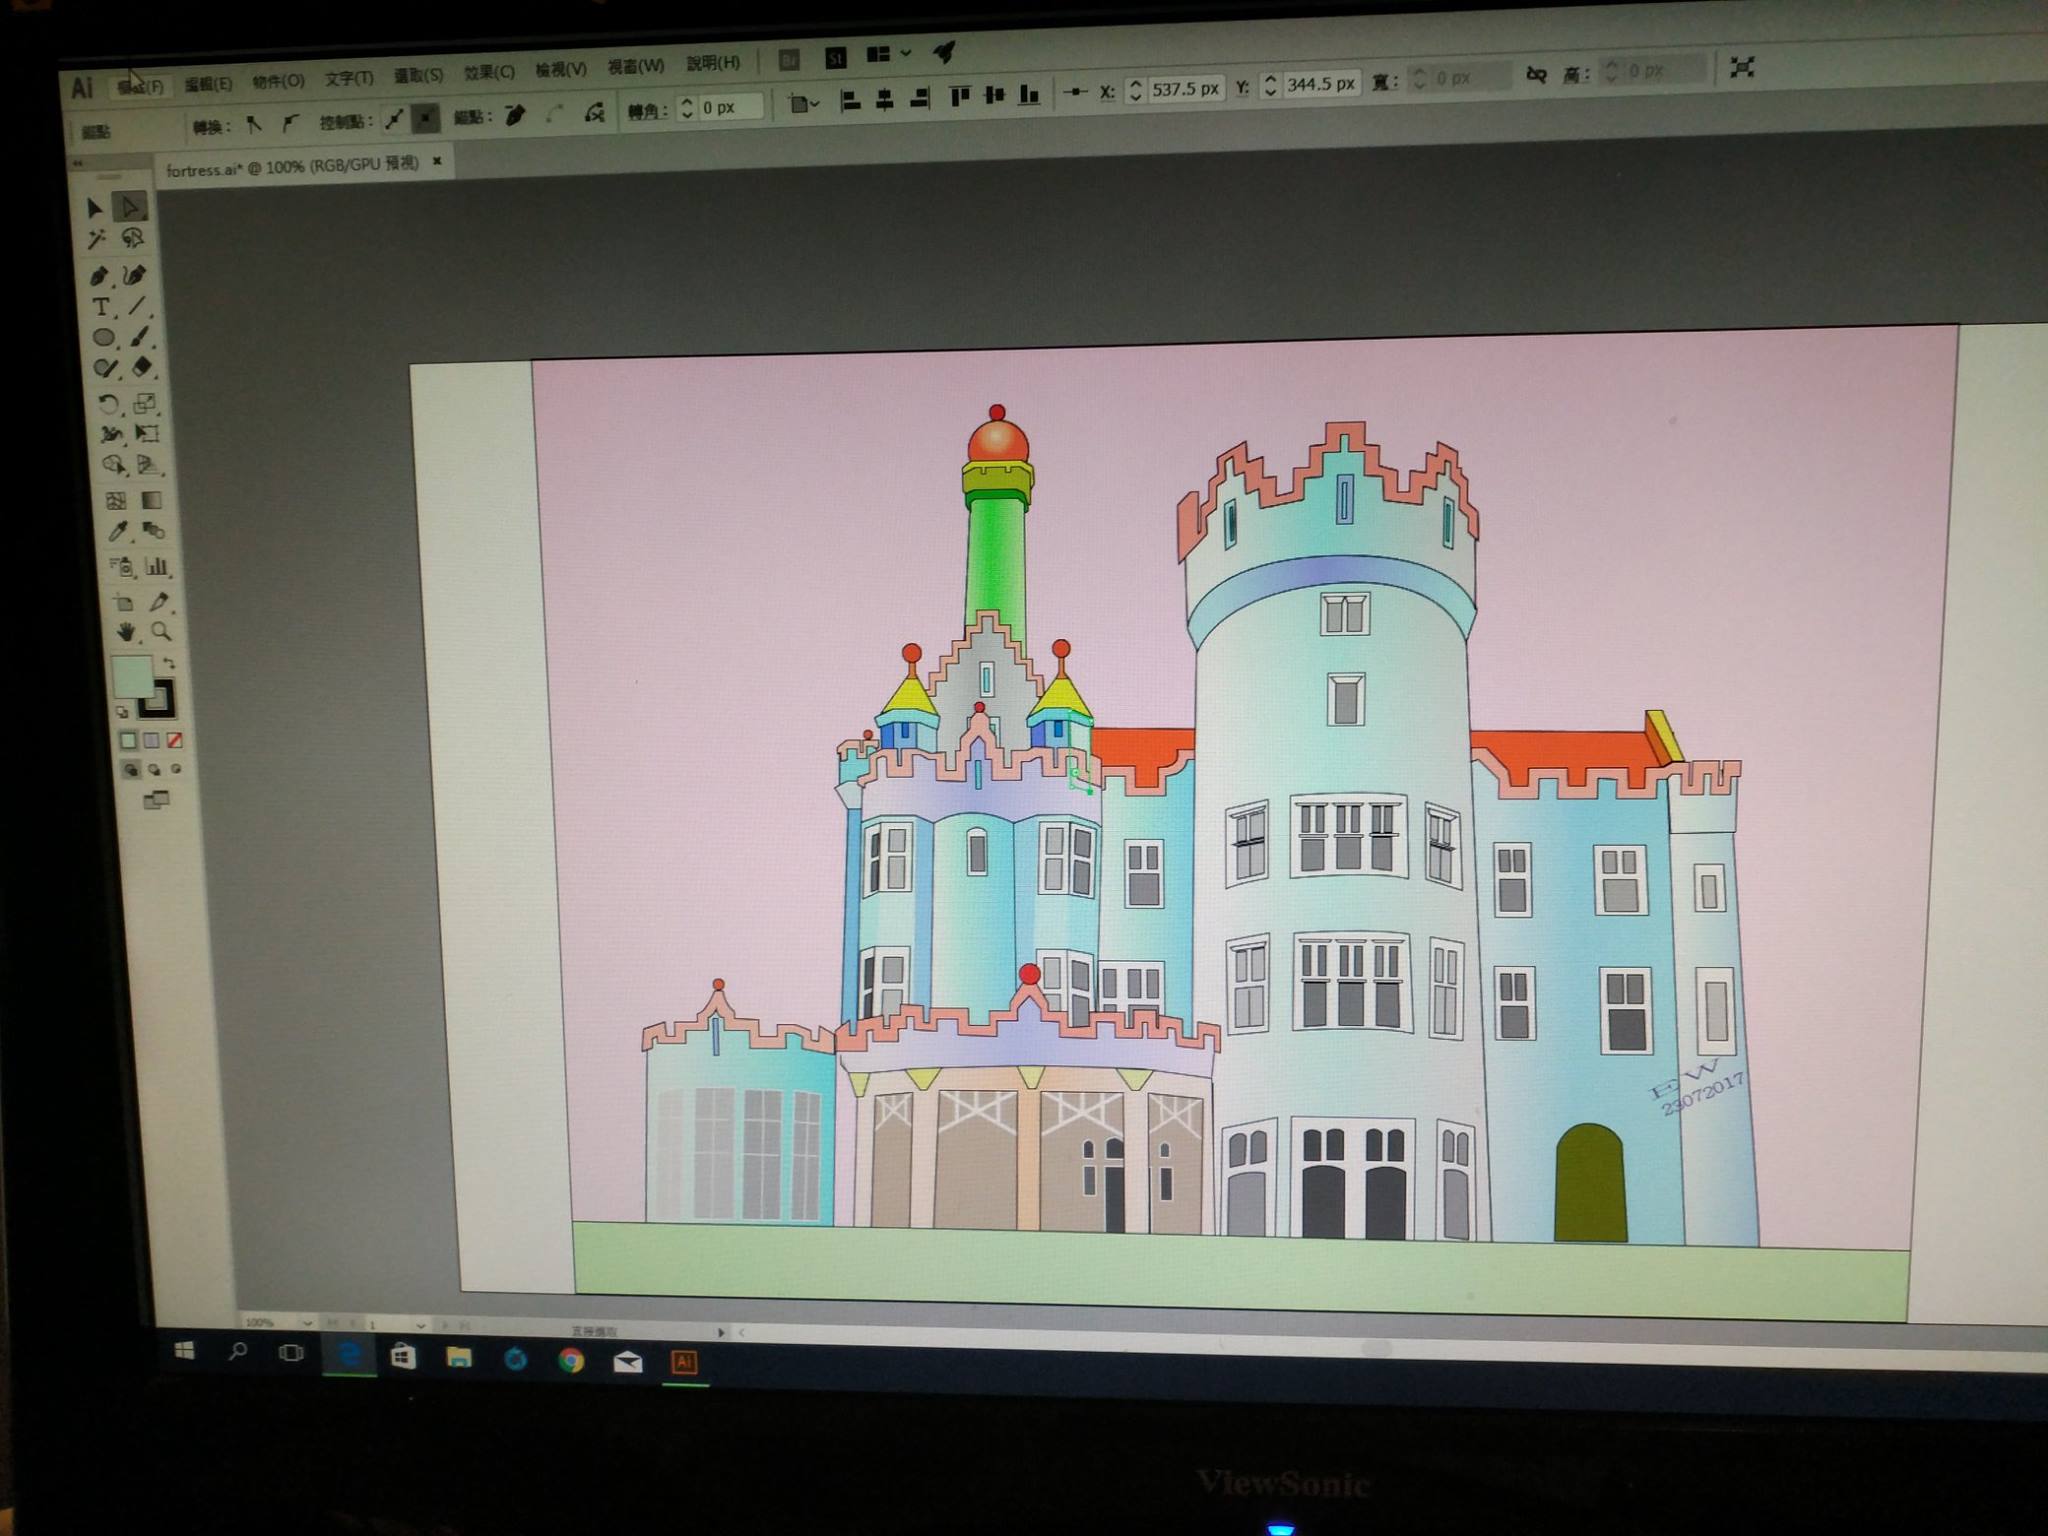
Task: Select the Curvature tool
Action: (x=134, y=274)
